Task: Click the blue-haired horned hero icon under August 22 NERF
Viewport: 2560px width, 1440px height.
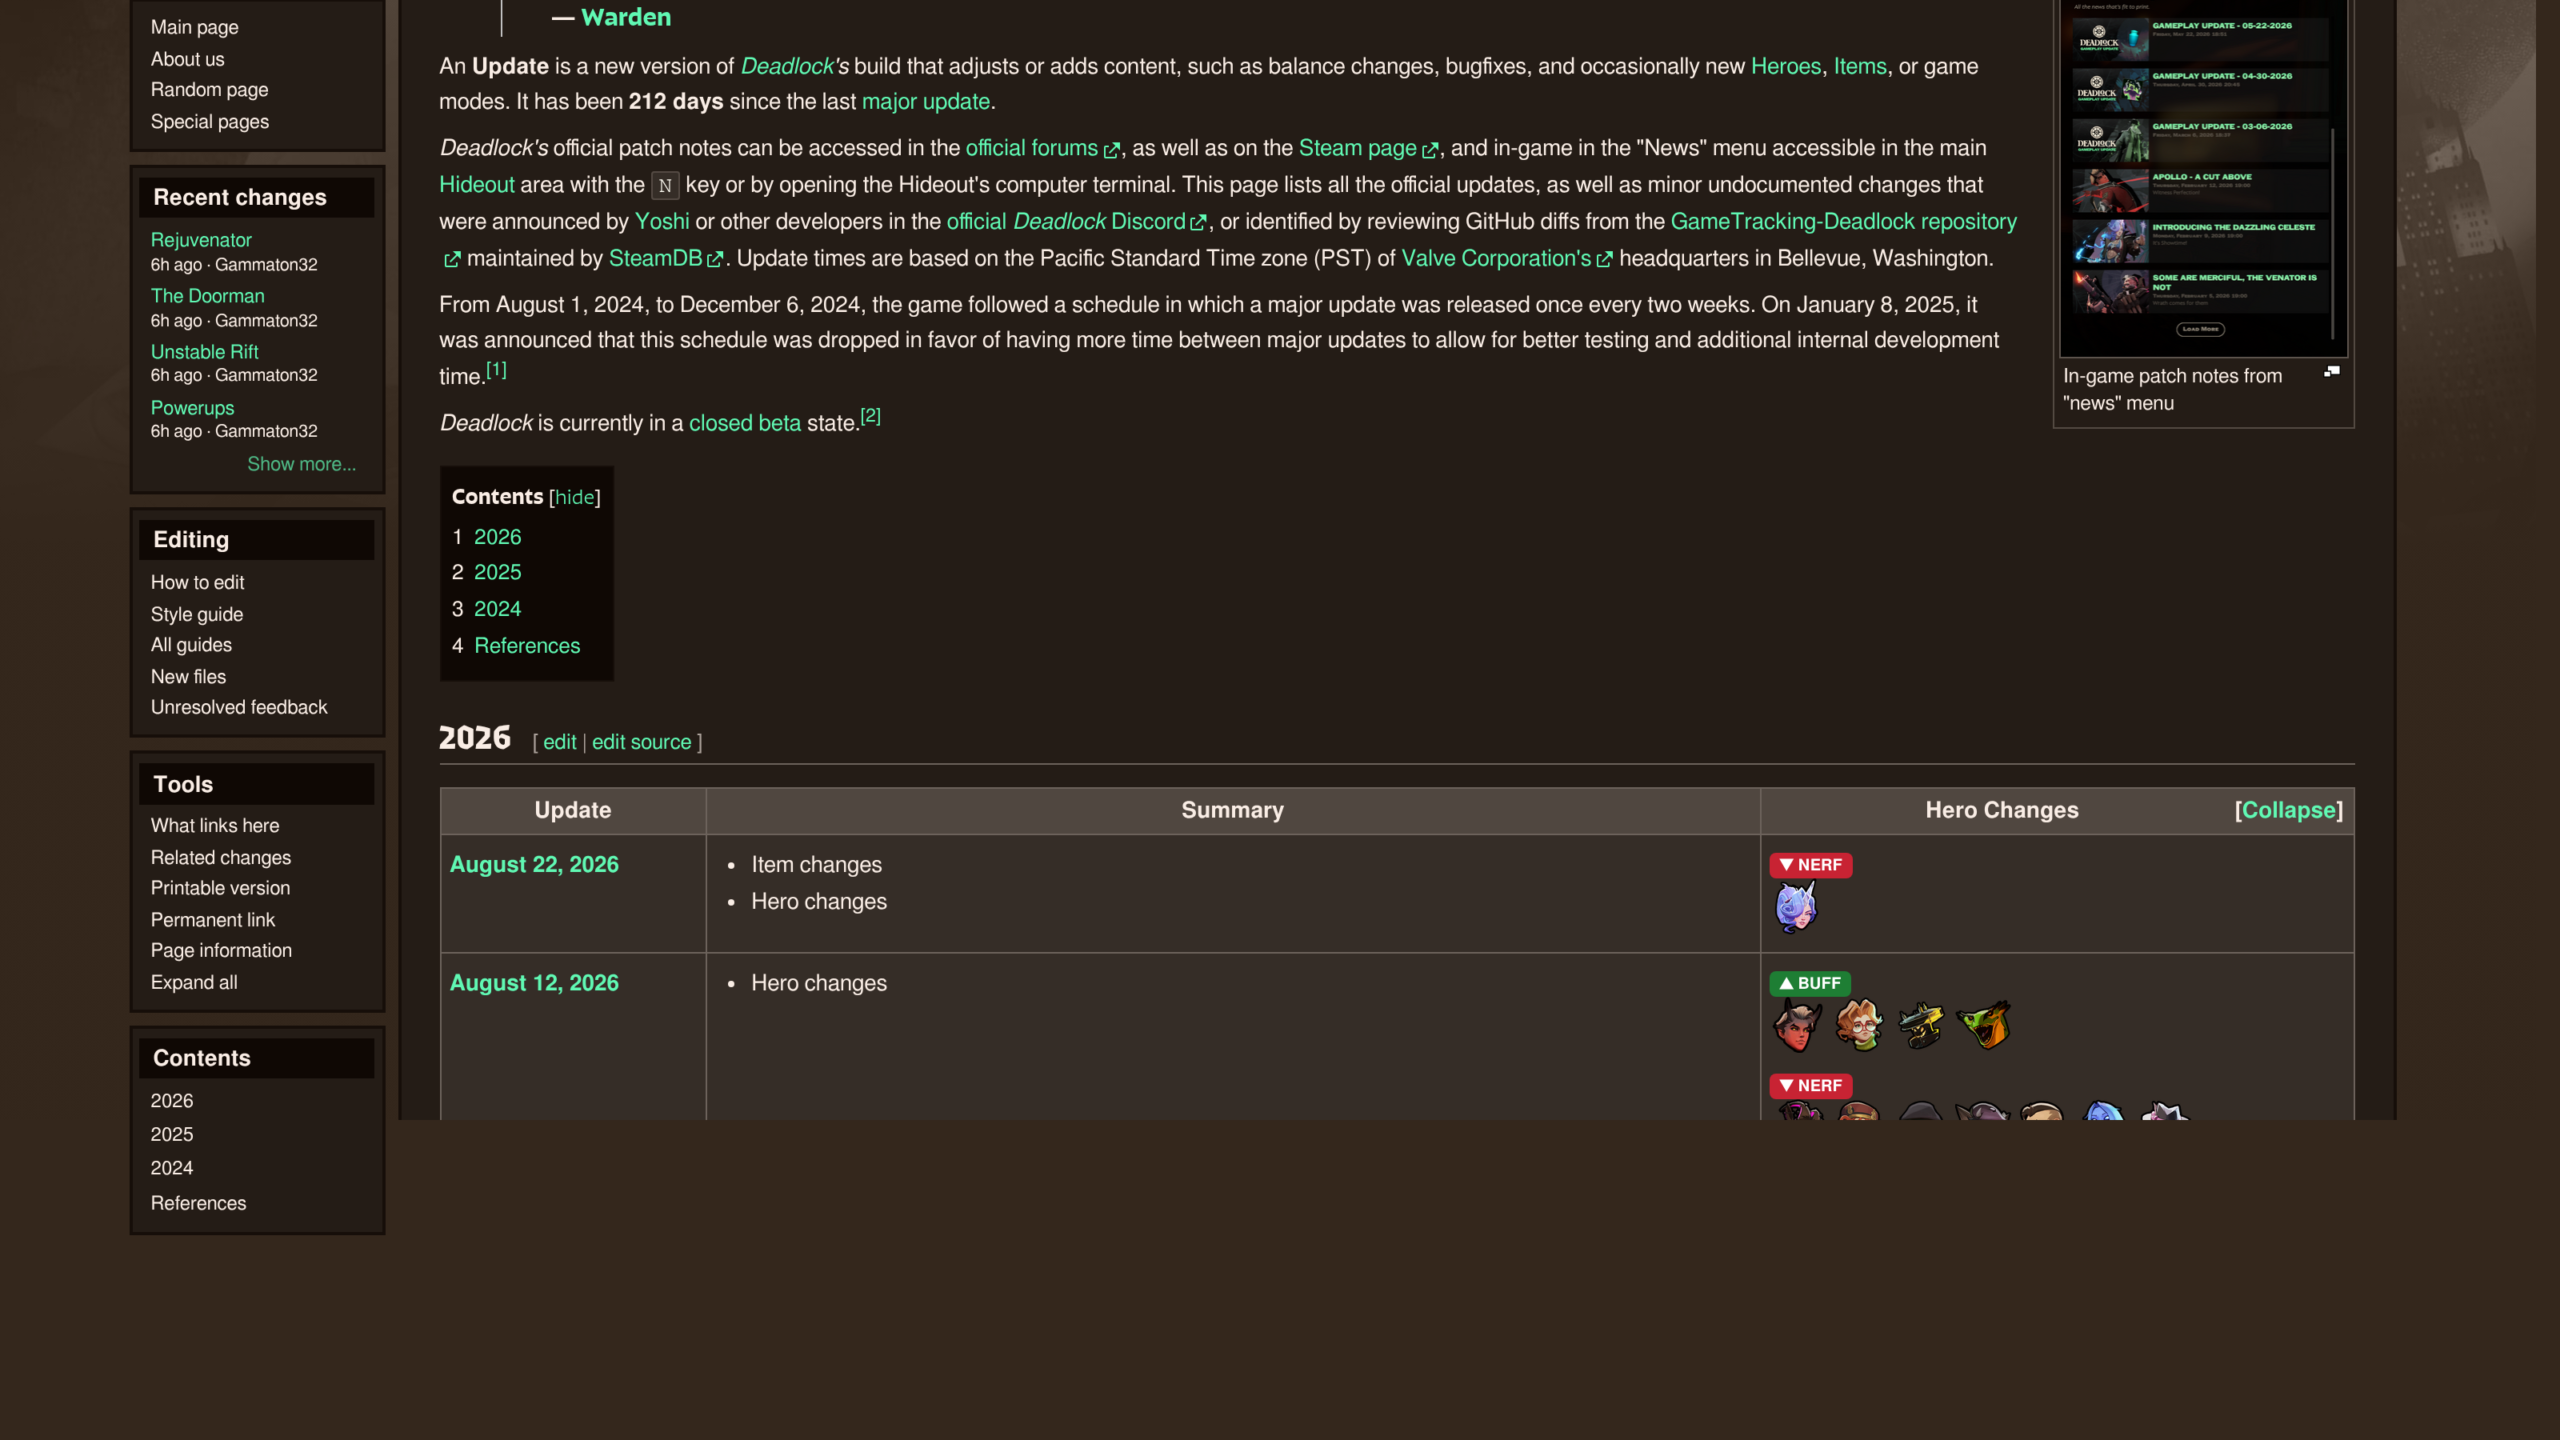Action: coord(1796,908)
